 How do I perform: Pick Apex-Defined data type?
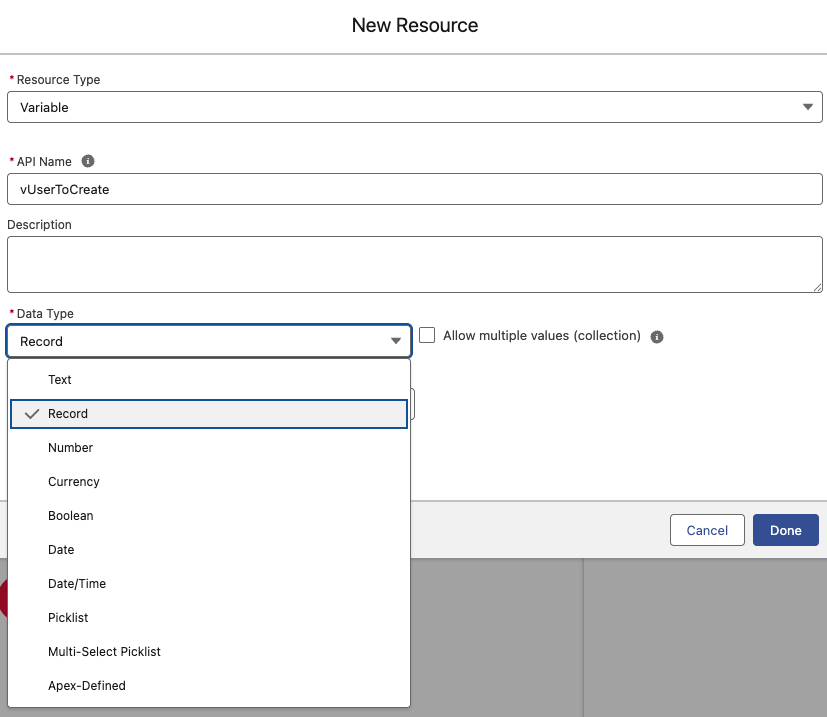[87, 686]
